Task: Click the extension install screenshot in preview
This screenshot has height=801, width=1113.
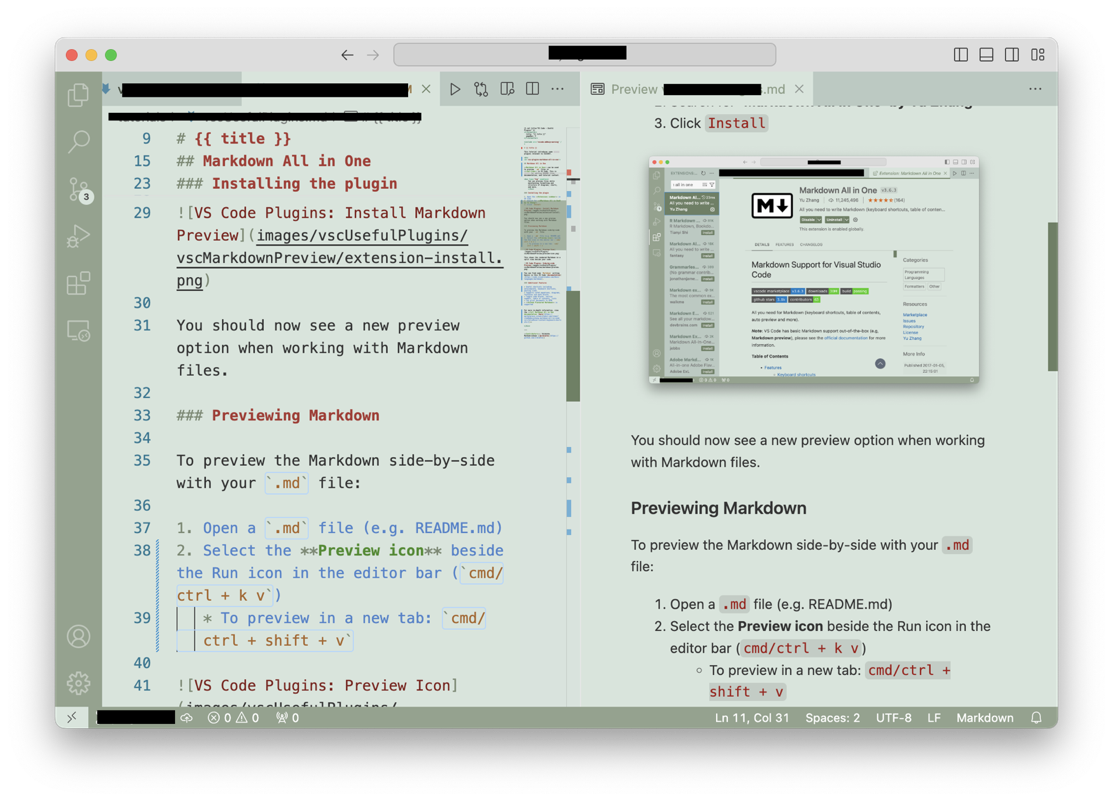Action: [x=813, y=270]
